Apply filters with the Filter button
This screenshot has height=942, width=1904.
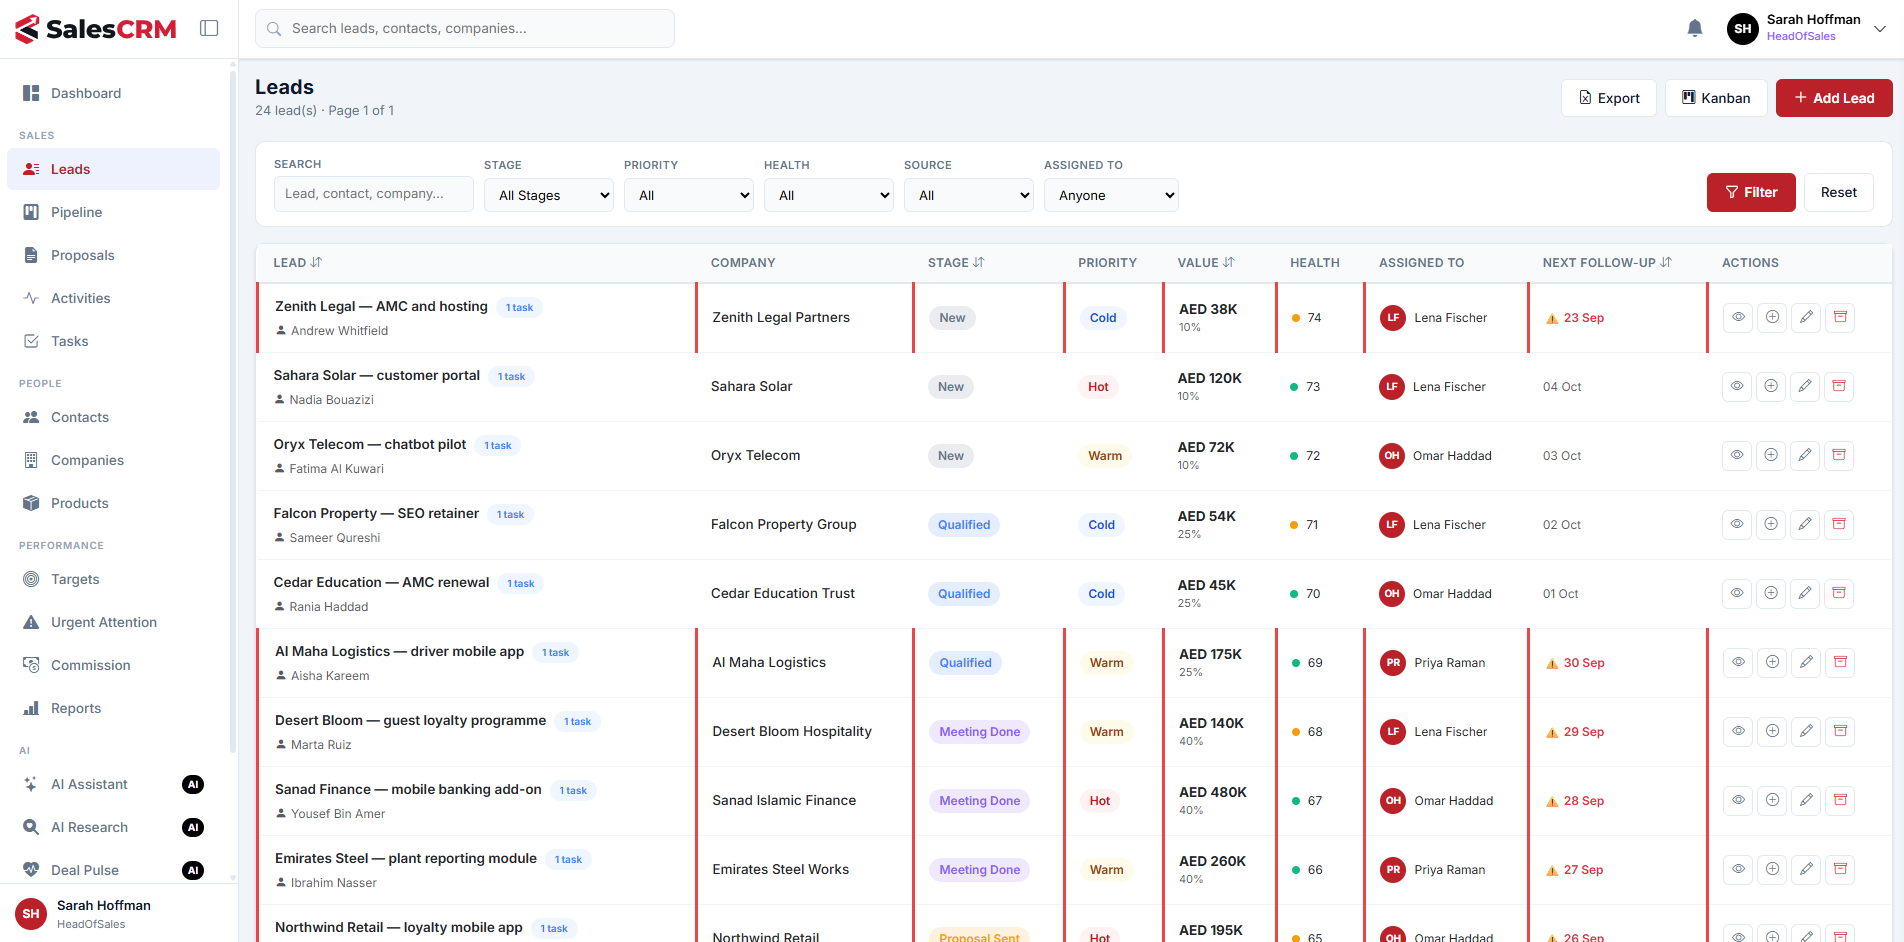coord(1751,192)
